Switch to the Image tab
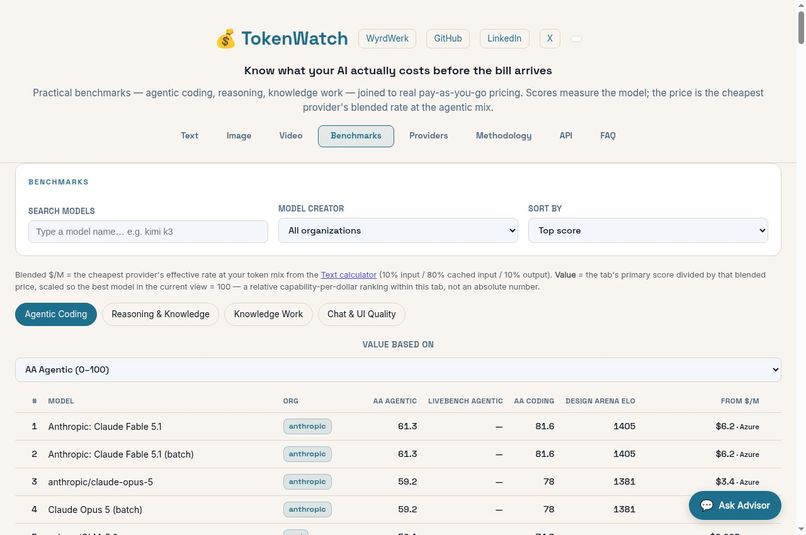806x535 pixels. click(239, 136)
